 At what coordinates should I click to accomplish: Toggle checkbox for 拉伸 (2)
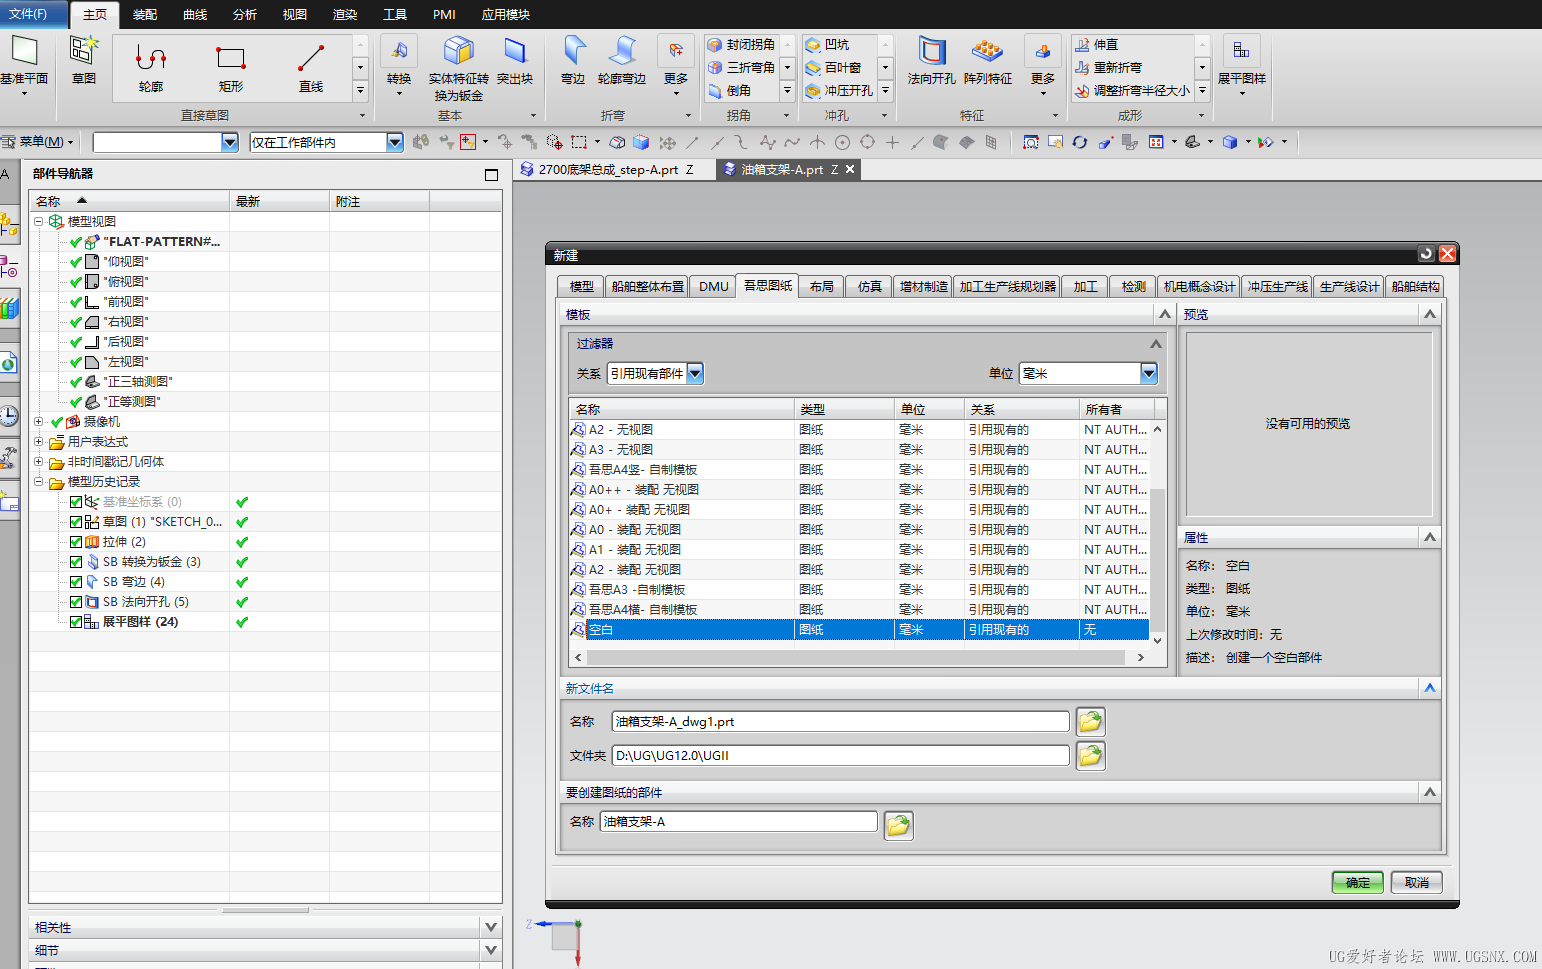pyautogui.click(x=76, y=542)
